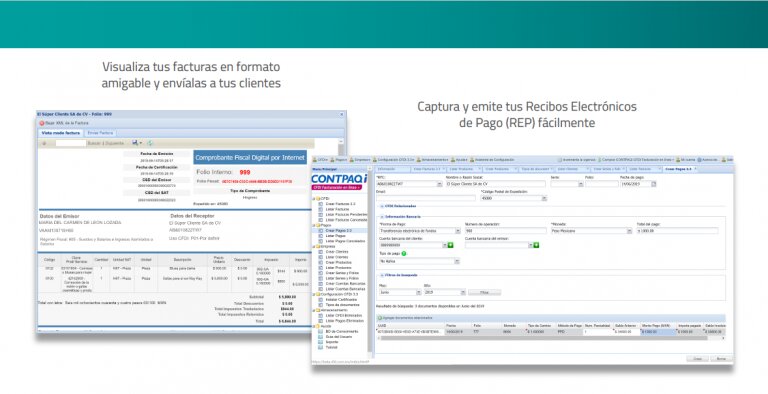Collapse the Ayuda folder in the tree
The image size is (768, 394).
coord(314,326)
